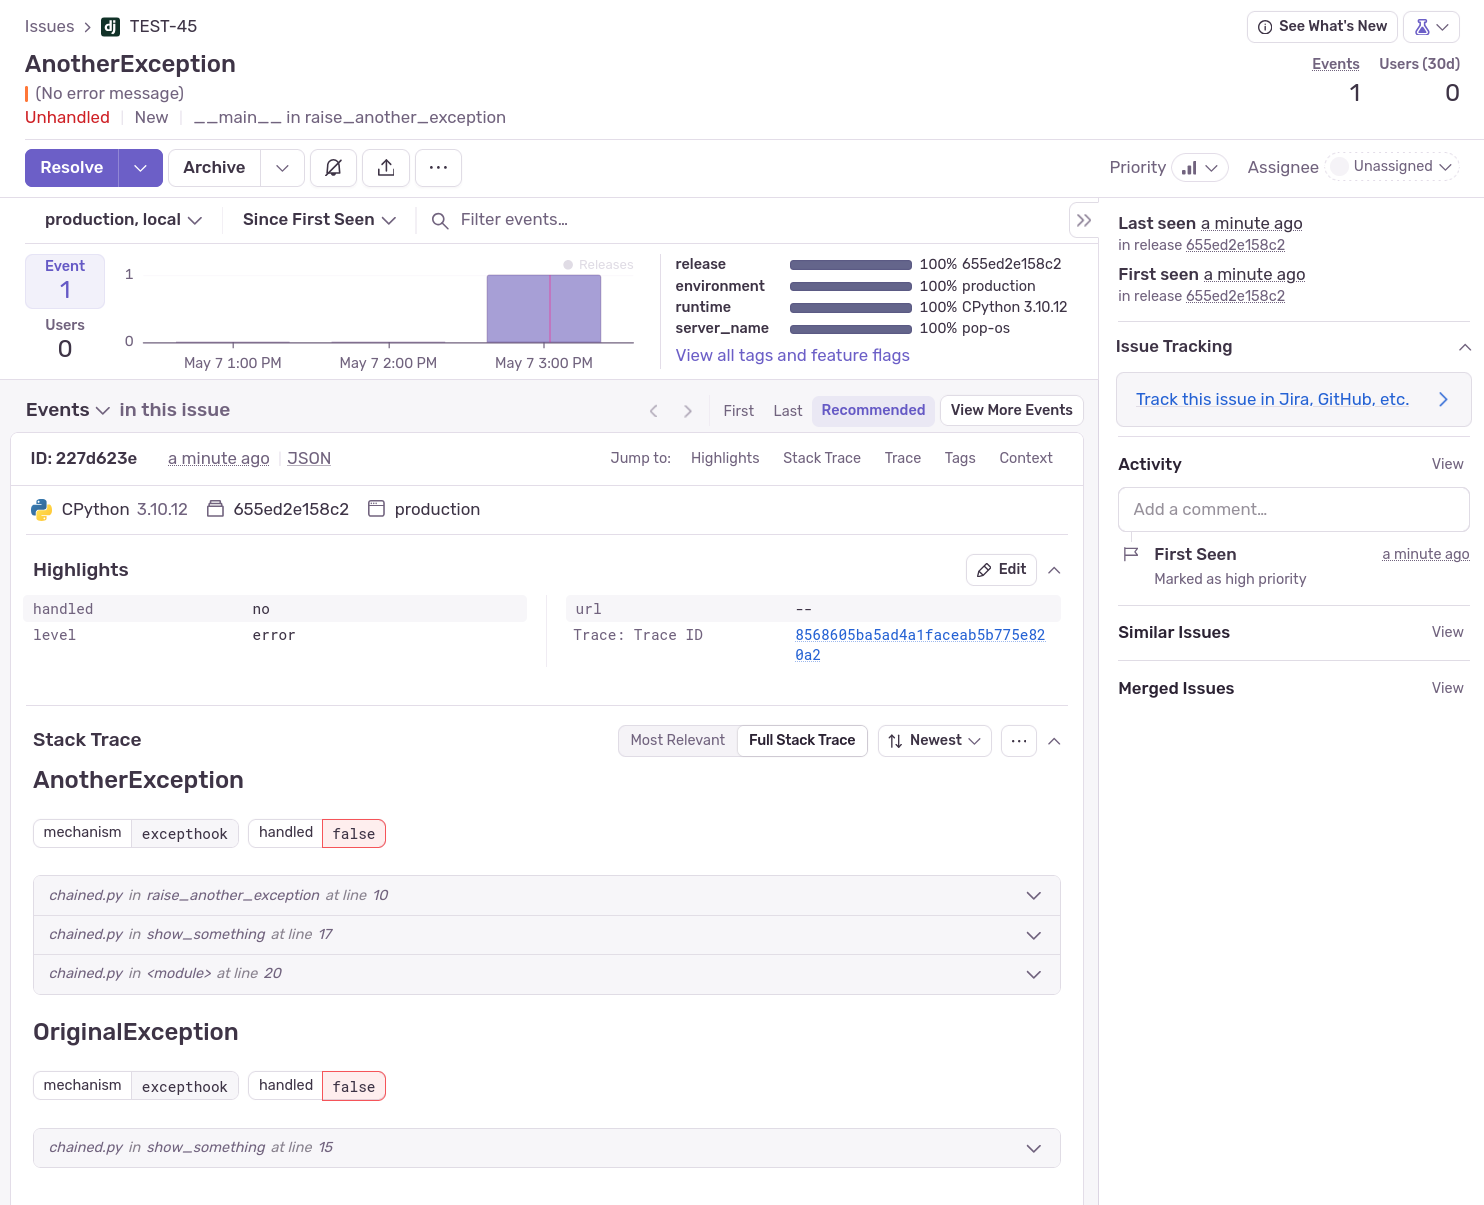Expand the raise_another_exception frame at line 10

pos(546,896)
